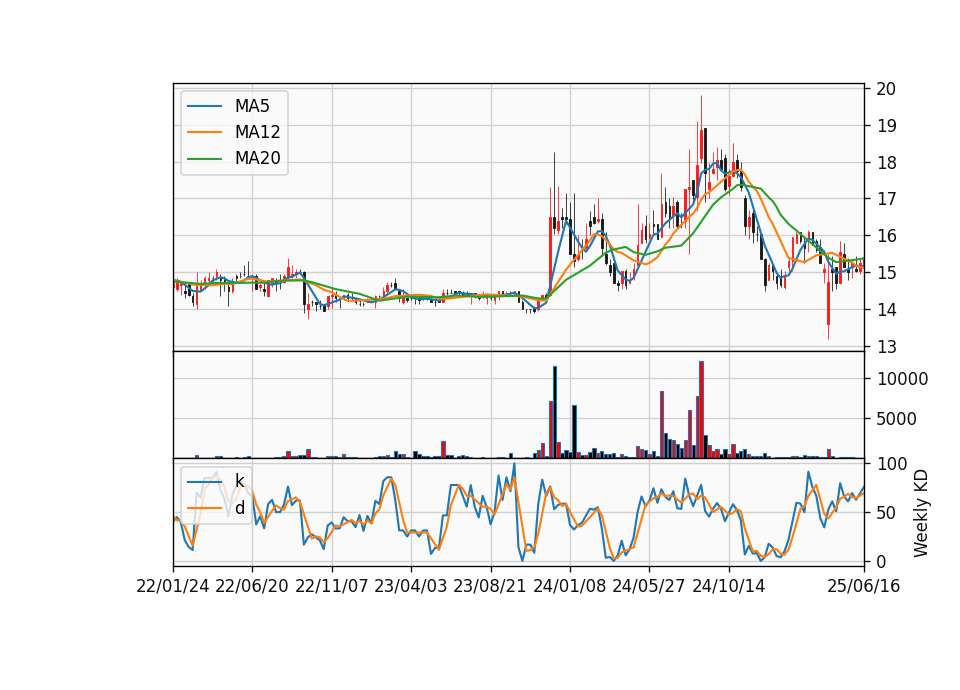Click the 24/10/14 date tick label
960x690 pixels.
tap(729, 586)
